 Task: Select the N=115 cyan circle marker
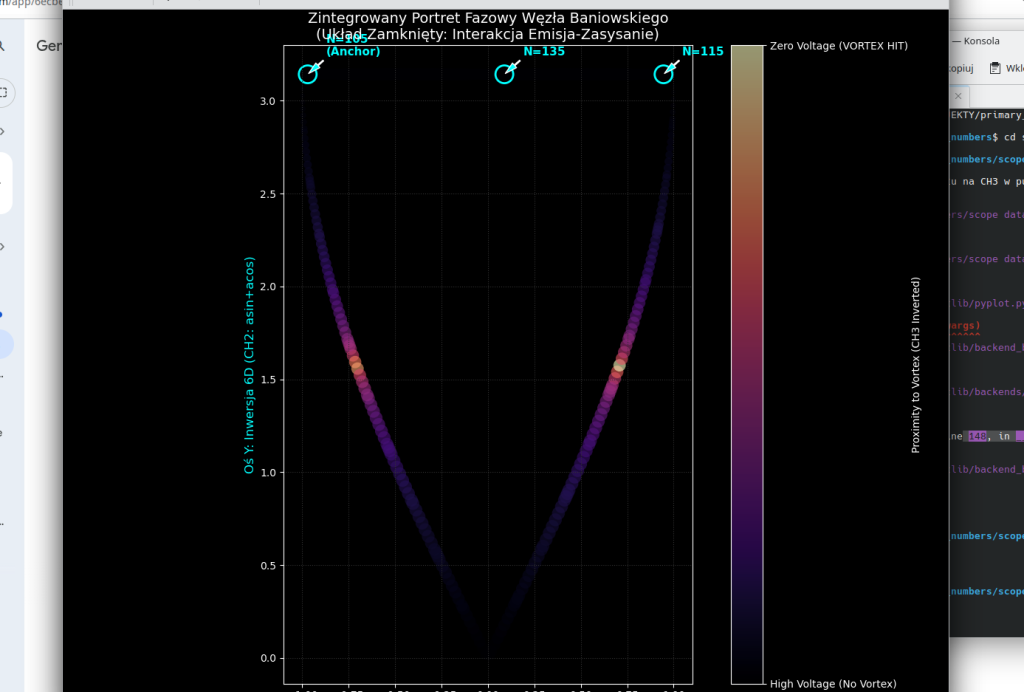[663, 74]
